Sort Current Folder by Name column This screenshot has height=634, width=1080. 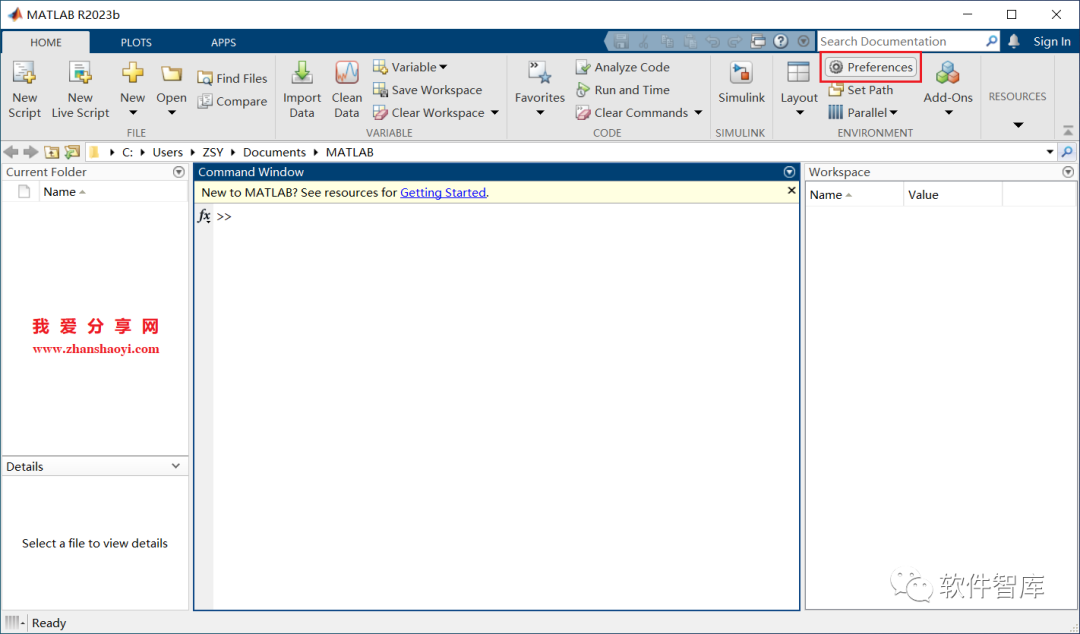click(x=64, y=192)
